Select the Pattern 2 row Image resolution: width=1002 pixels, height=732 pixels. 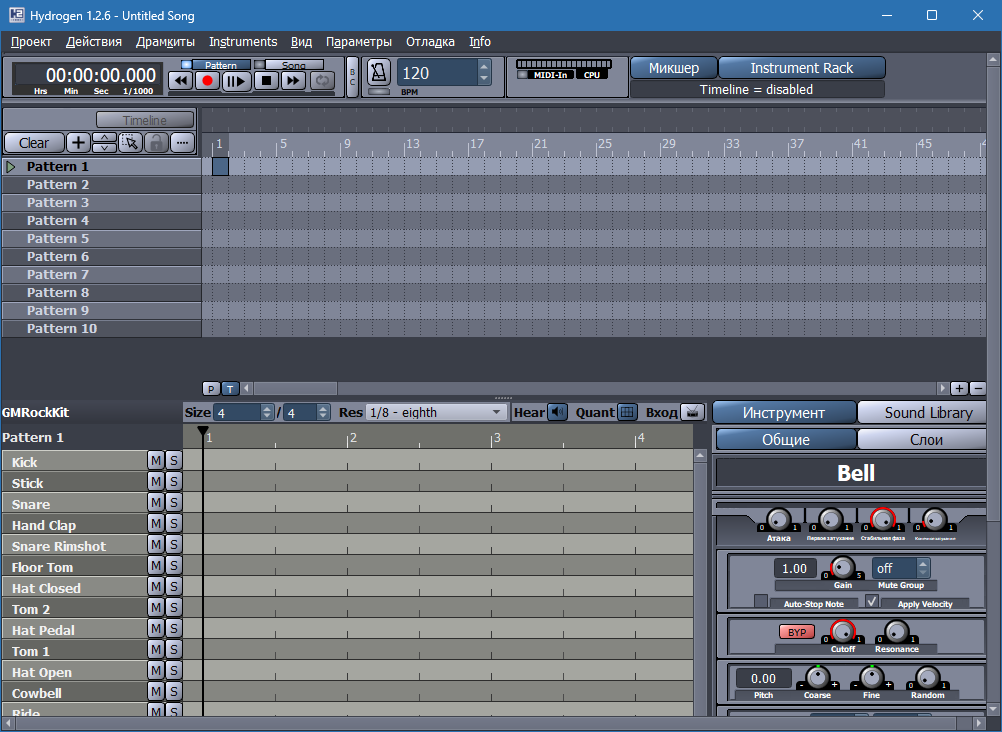pos(101,185)
